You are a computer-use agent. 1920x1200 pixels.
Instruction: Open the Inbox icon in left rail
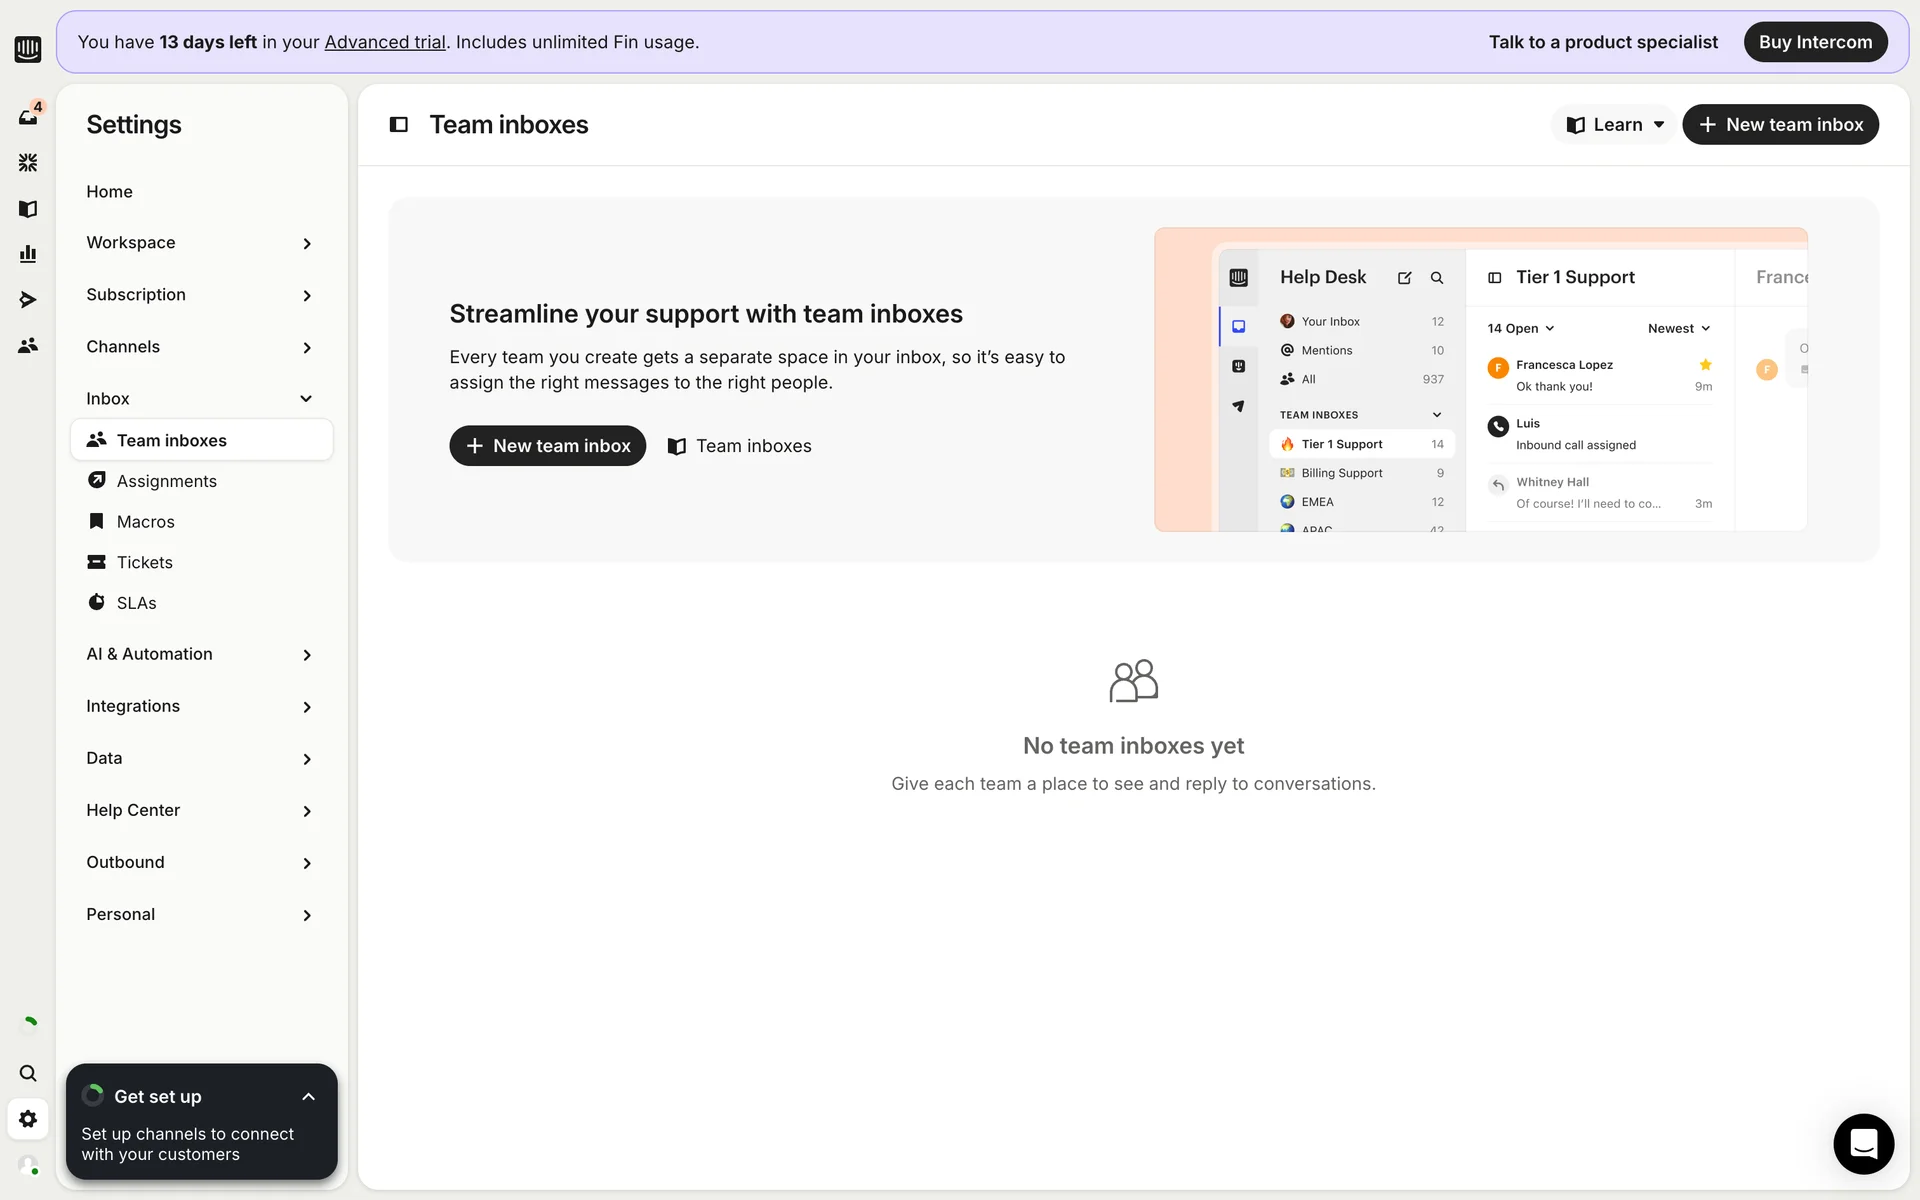pos(28,117)
